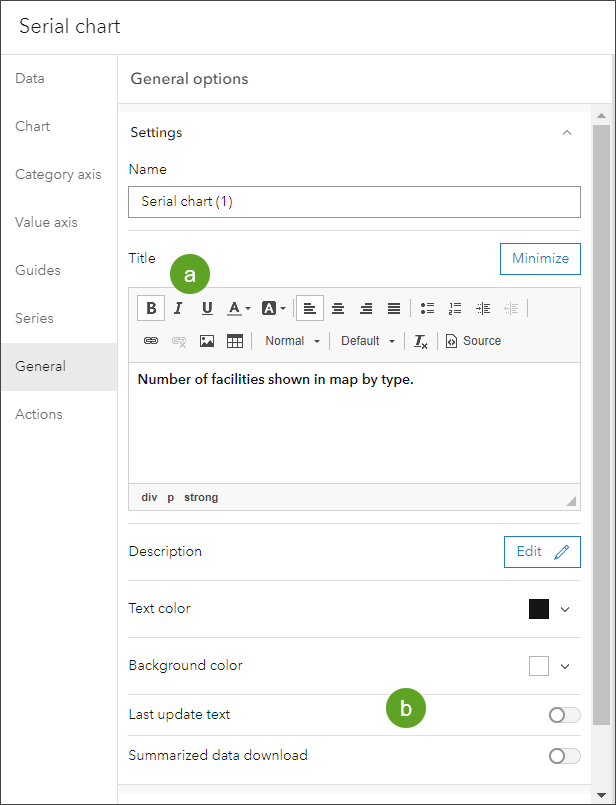The height and width of the screenshot is (805, 616).
Task: Insert an image into title
Action: pos(207,341)
